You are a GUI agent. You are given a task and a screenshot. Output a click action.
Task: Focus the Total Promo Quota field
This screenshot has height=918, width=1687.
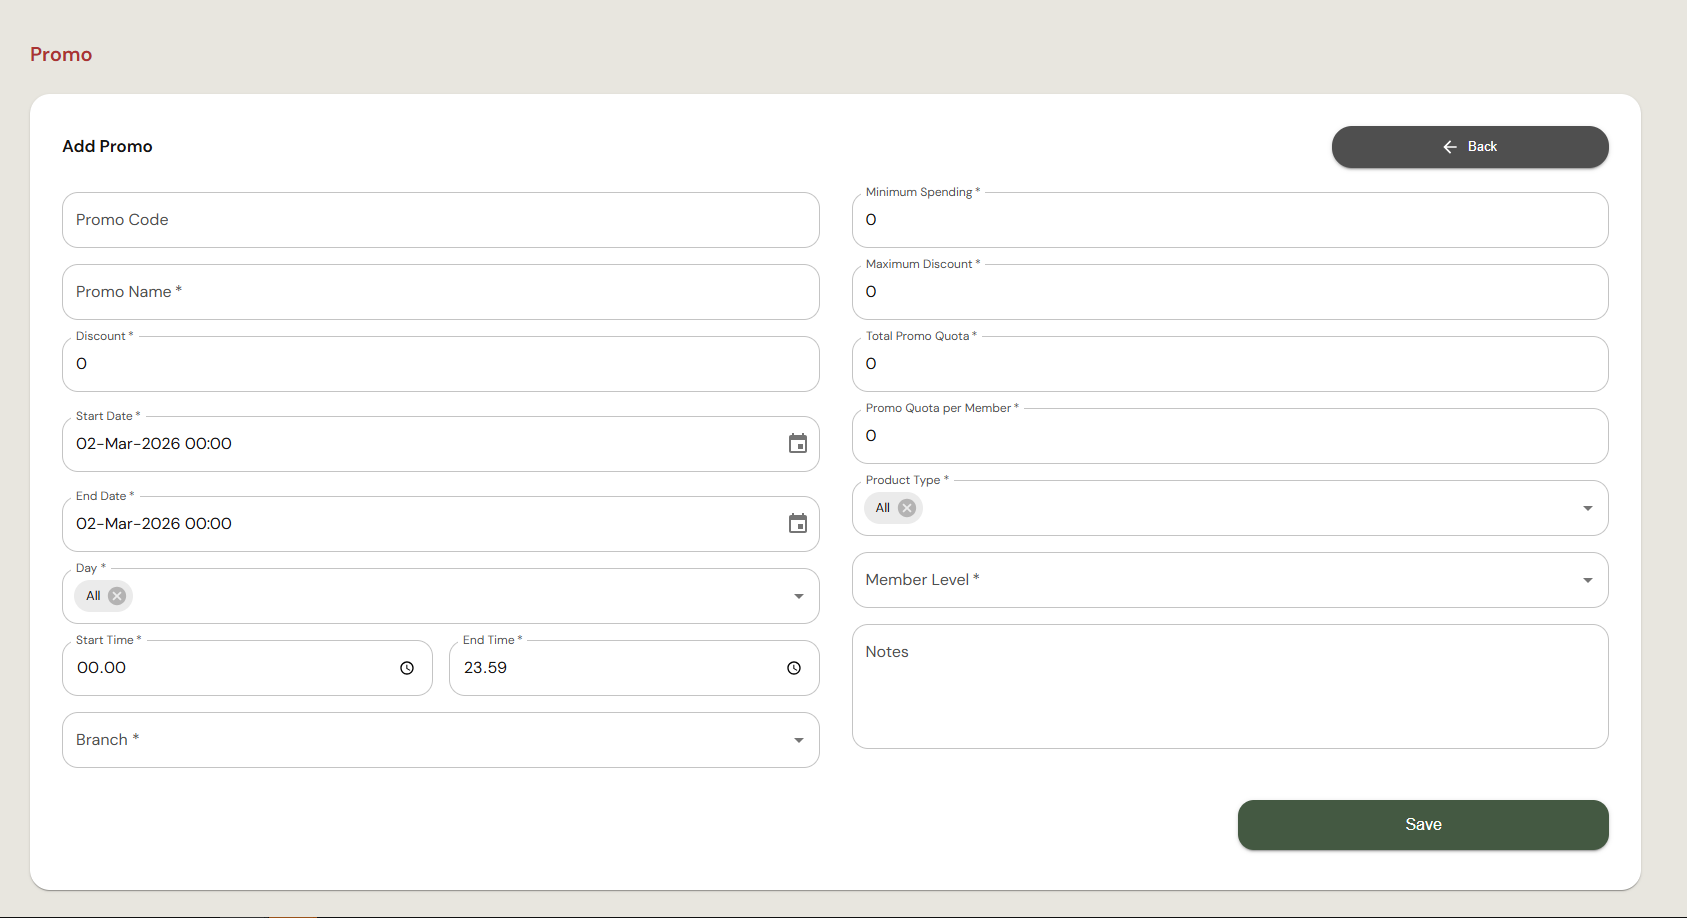coord(1230,364)
